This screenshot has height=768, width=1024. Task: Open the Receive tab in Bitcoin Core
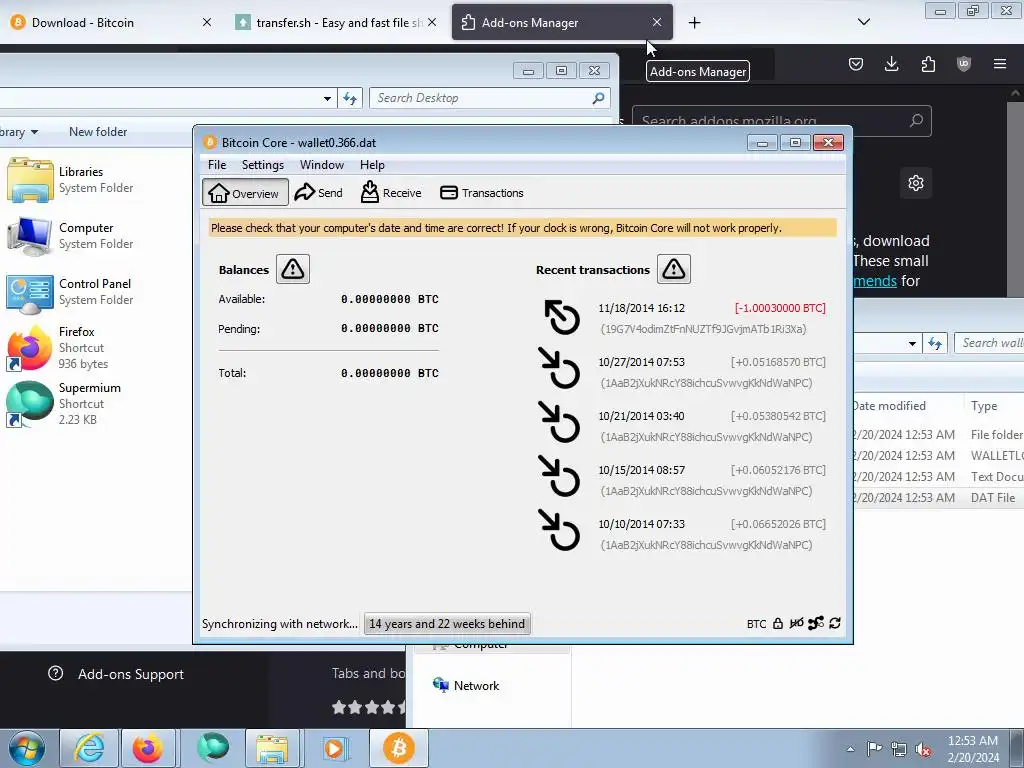point(391,193)
